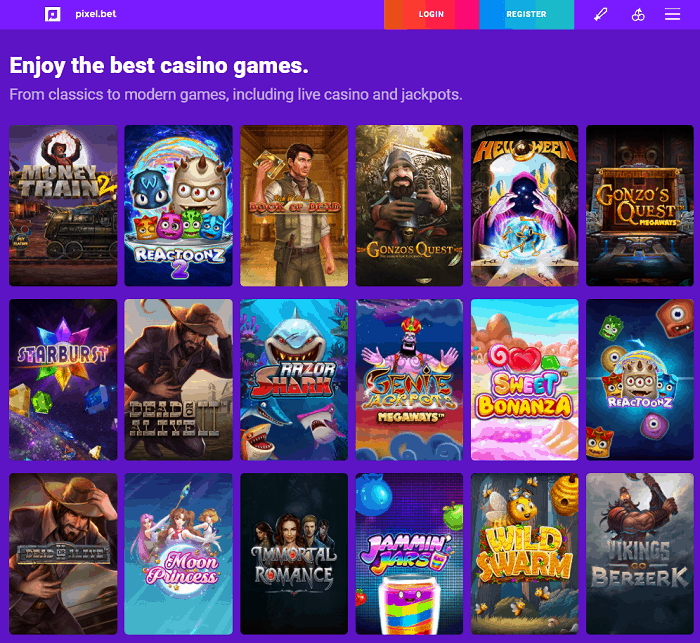
Task: Open the cherries casino icon in header
Action: coord(638,14)
